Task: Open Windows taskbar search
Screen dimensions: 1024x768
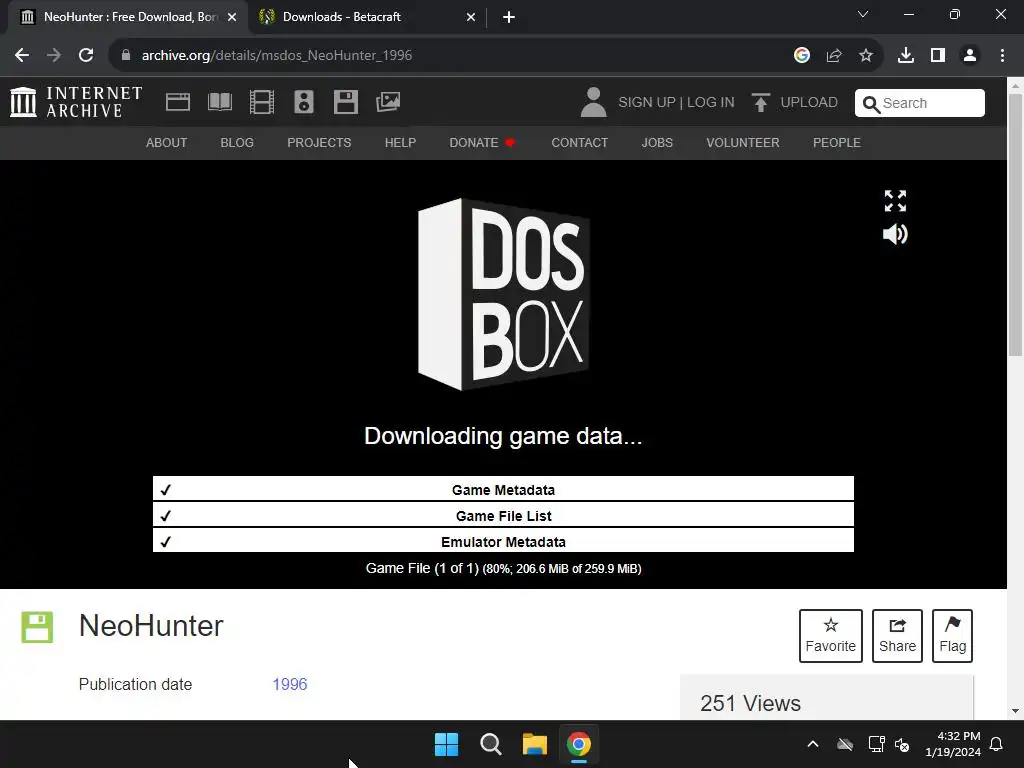Action: 490,744
